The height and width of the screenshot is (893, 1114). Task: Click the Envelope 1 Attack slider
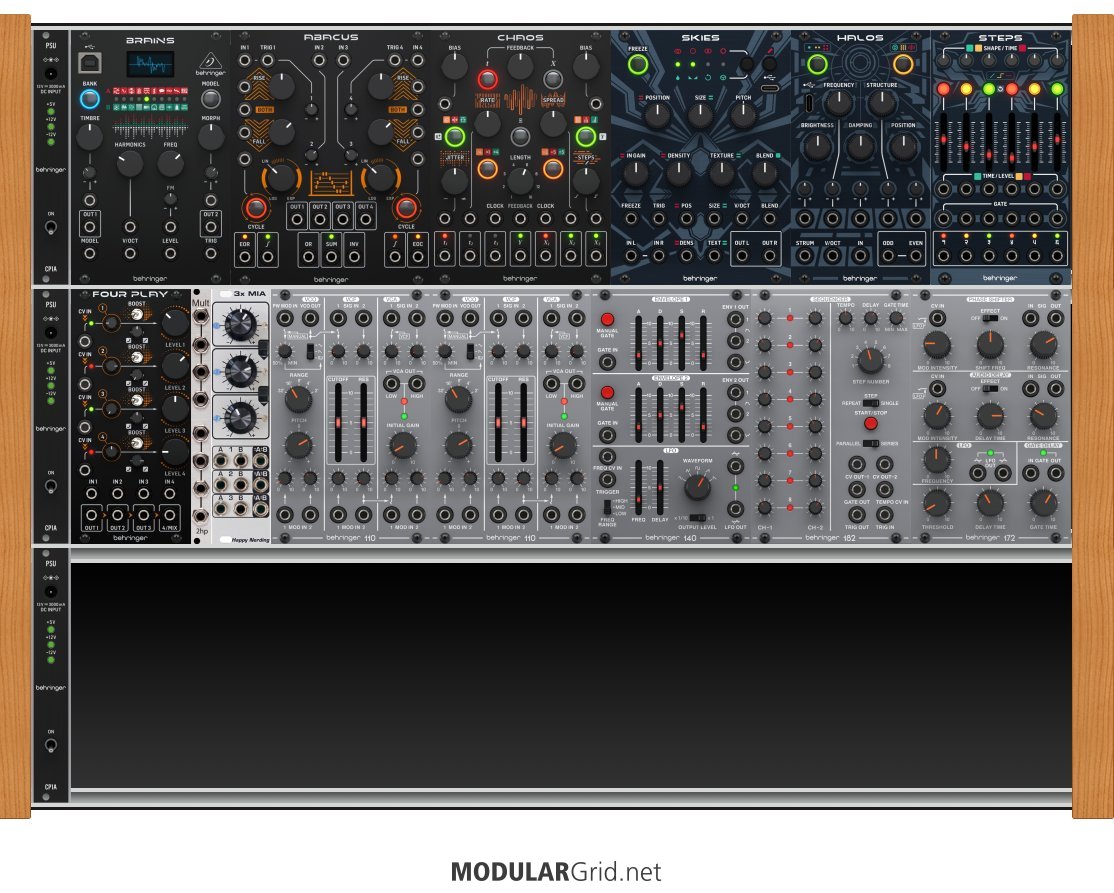point(639,343)
